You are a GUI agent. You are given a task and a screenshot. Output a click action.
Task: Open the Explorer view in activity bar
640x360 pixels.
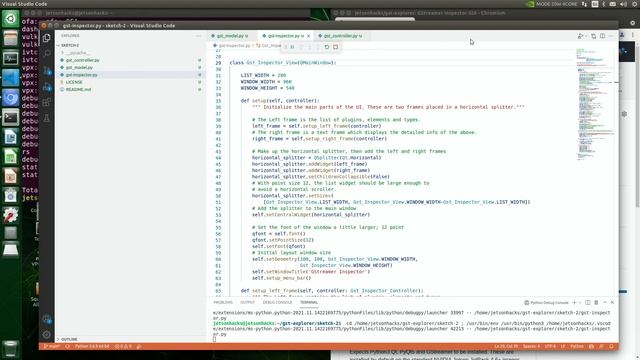[47, 38]
